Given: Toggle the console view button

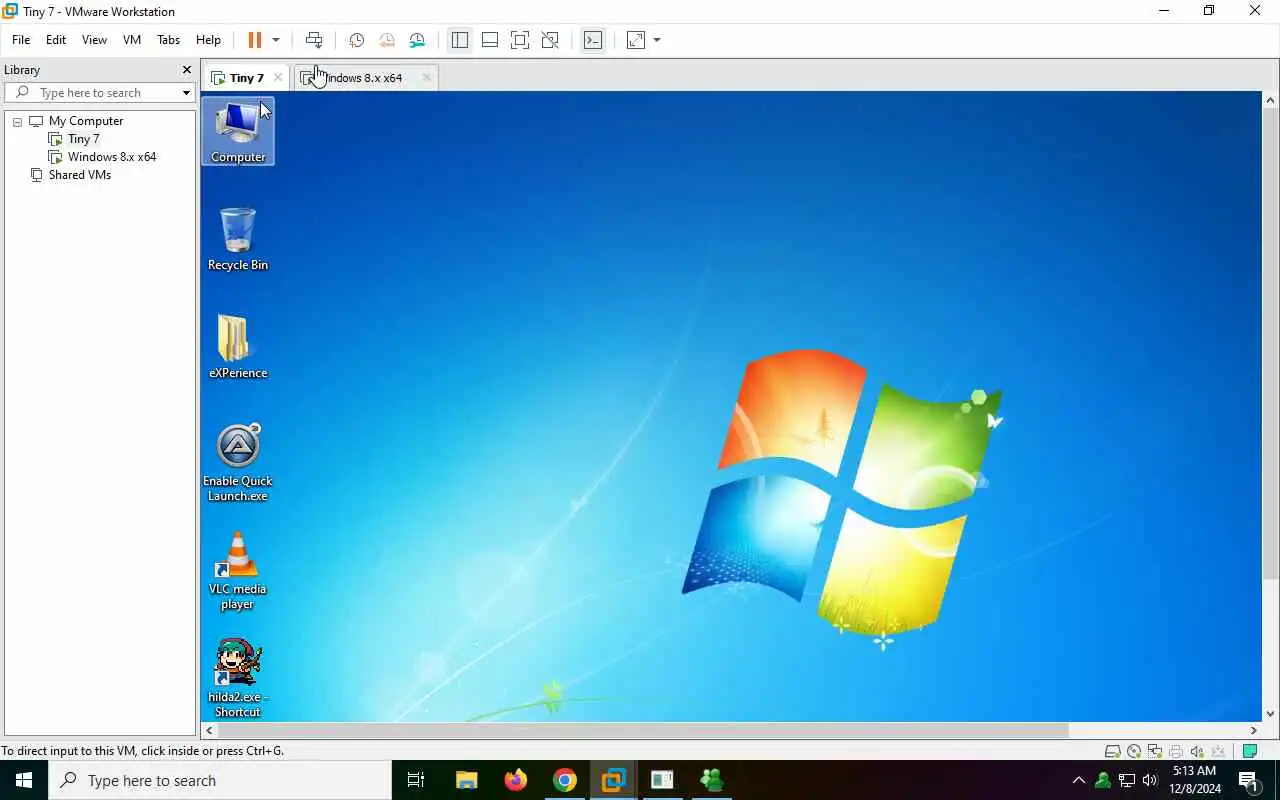Looking at the screenshot, I should tap(593, 40).
